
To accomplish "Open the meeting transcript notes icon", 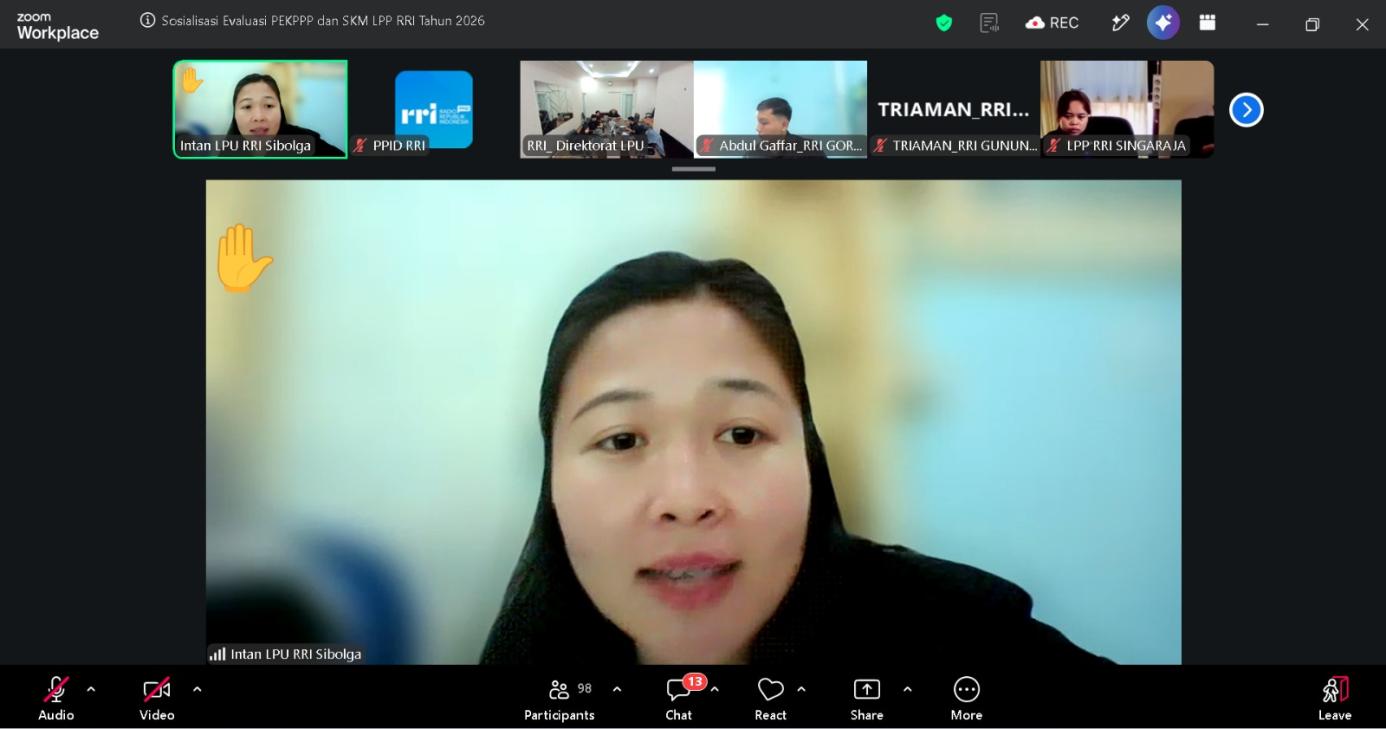I will [x=989, y=23].
